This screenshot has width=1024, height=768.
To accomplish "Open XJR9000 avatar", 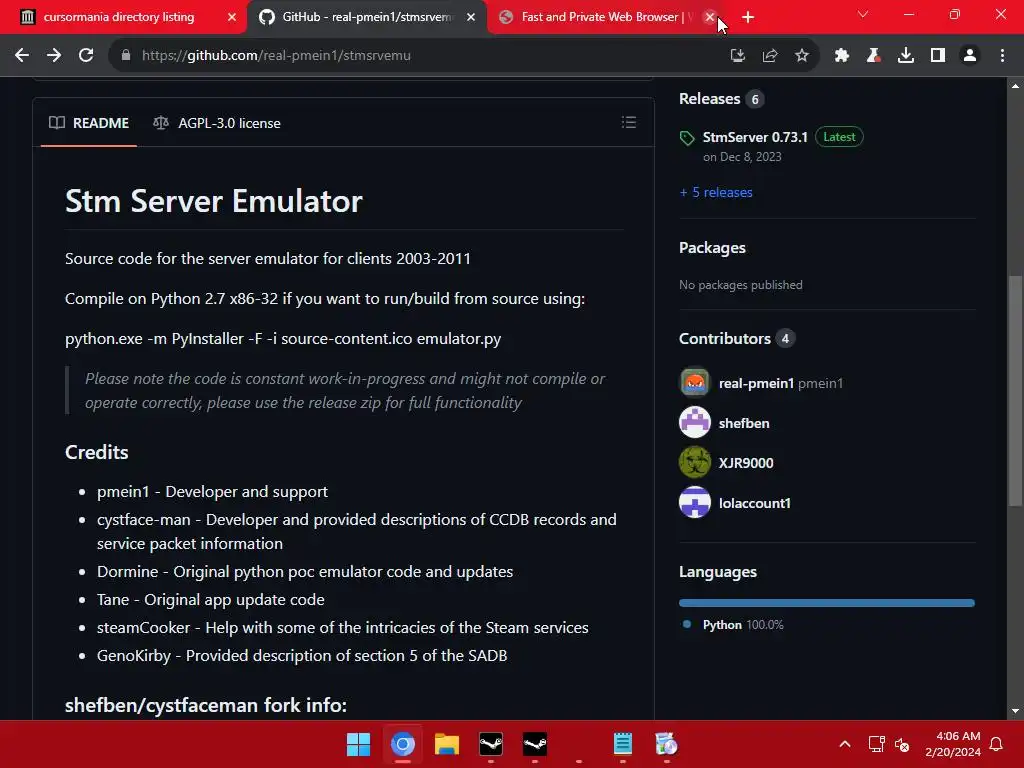I will (695, 462).
